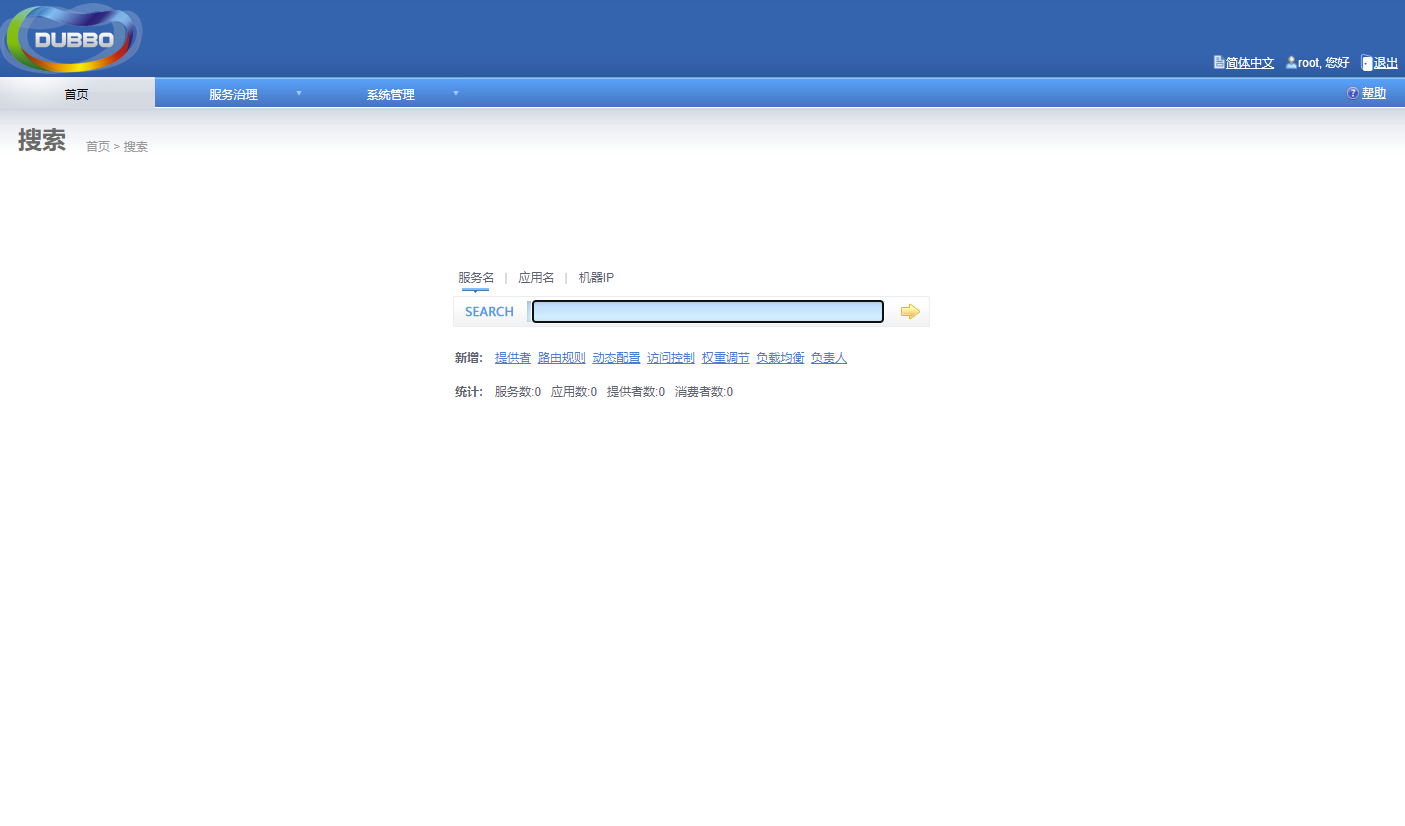Click the 负载均衡 link
Screen dimensions: 1405x826
[780, 358]
